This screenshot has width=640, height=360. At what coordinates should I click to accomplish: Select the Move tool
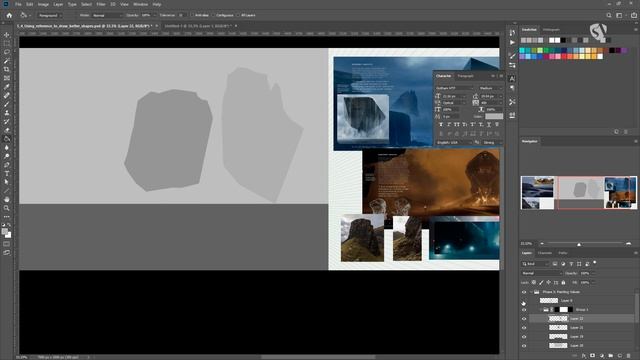pyautogui.click(x=7, y=35)
